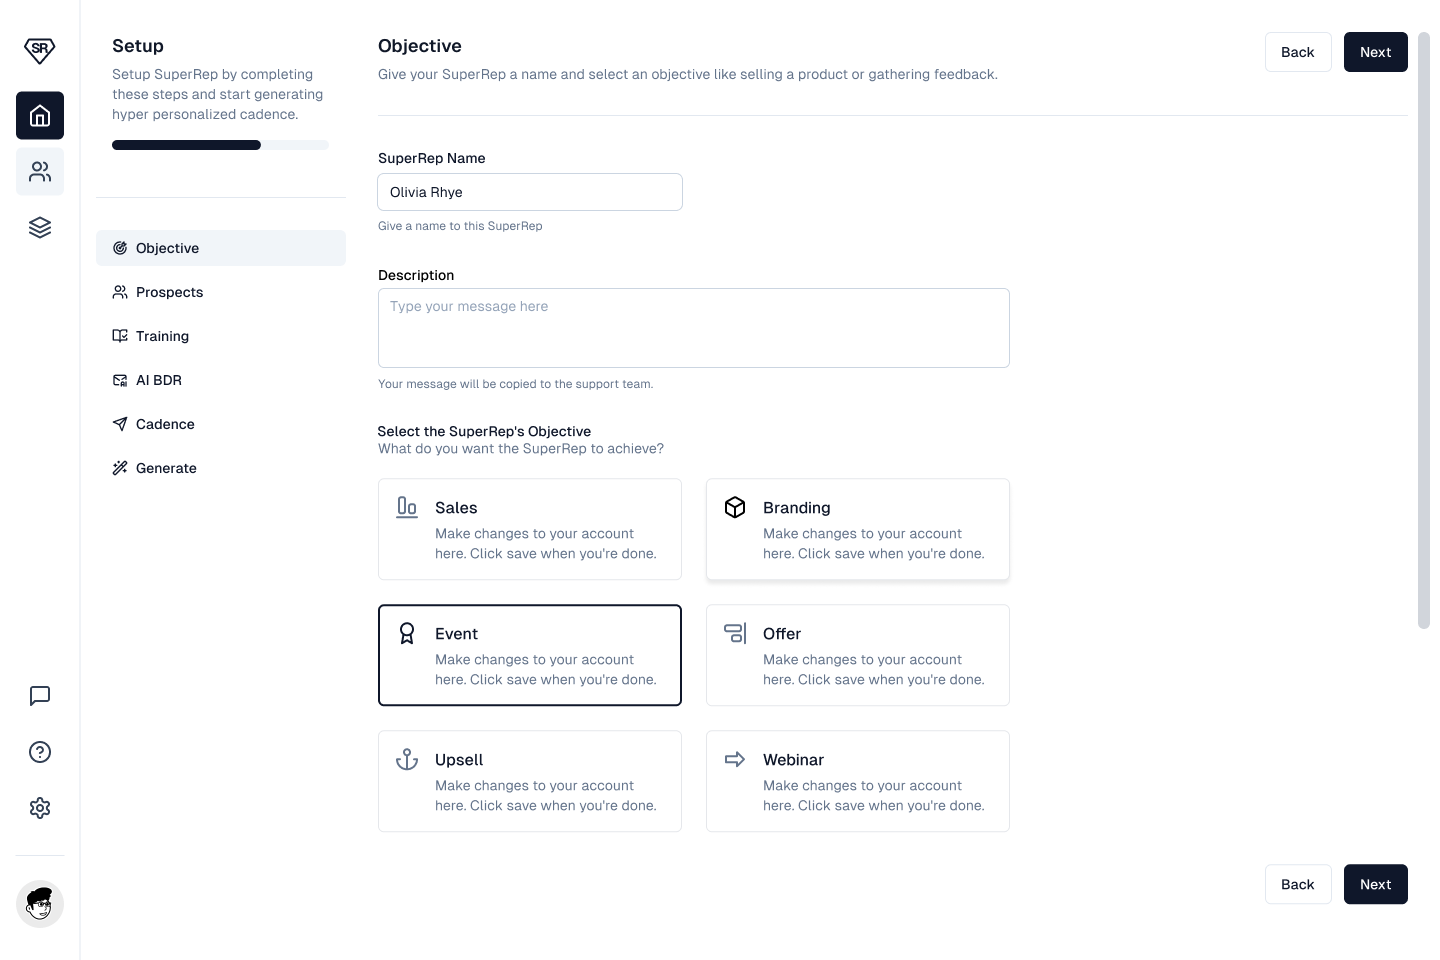Open the Training setup step

[x=162, y=336]
